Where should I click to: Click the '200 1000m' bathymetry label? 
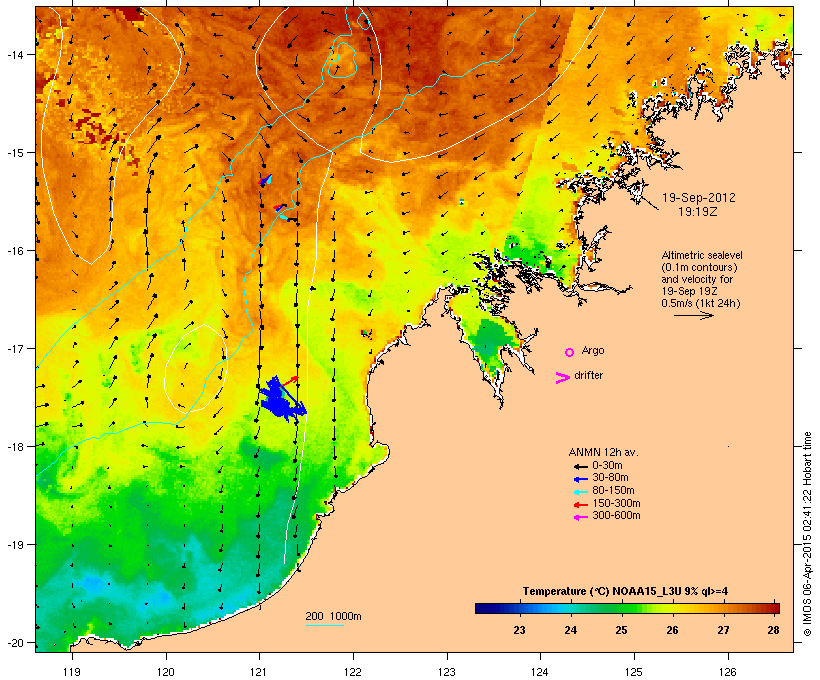(x=333, y=616)
